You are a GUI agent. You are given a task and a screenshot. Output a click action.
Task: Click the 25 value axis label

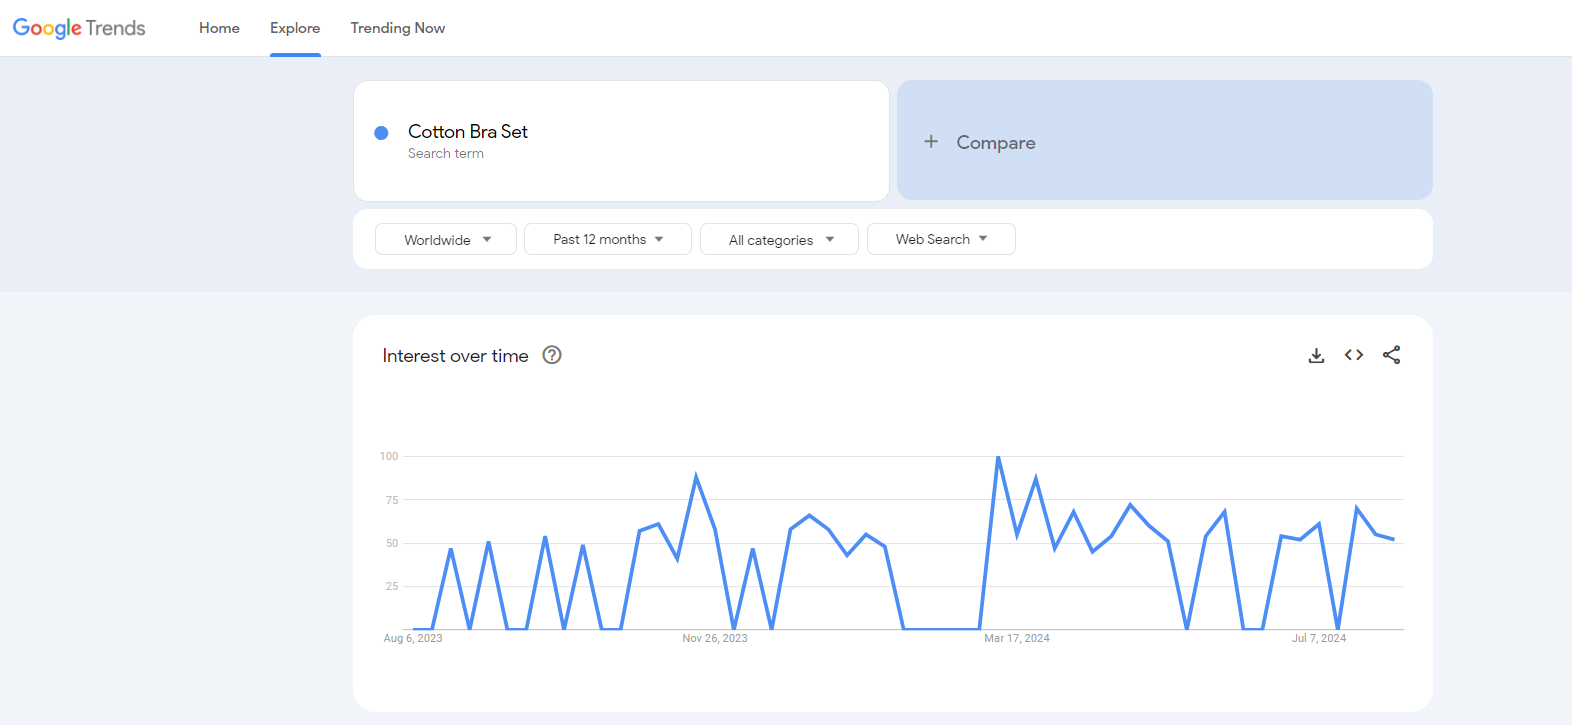(x=392, y=586)
